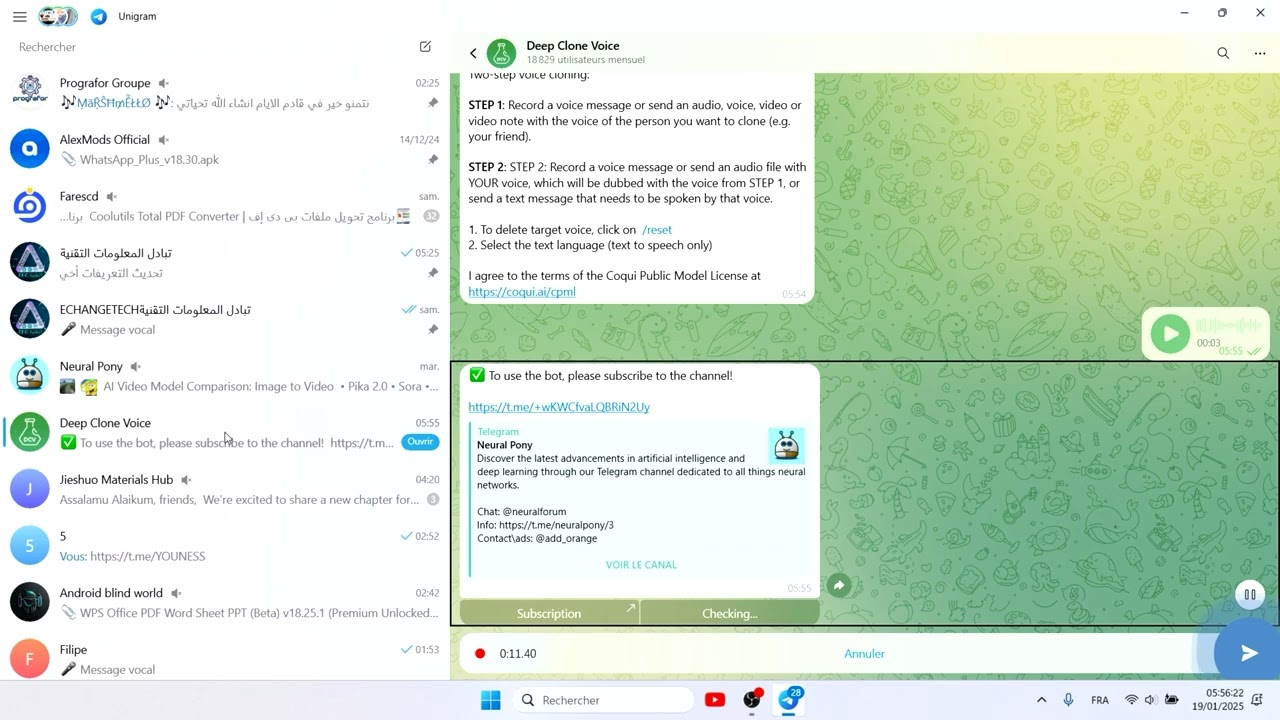Click the AlexMods Official avatar
Image resolution: width=1280 pixels, height=720 pixels.
point(30,149)
